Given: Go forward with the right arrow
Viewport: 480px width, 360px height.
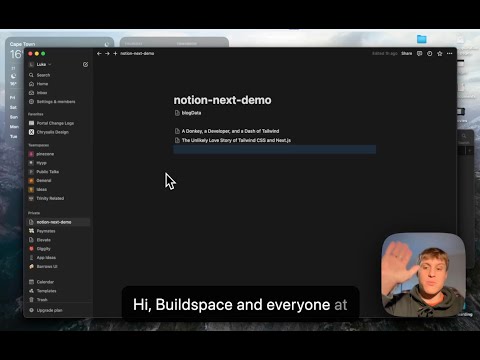Looking at the screenshot, I should coord(107,53).
